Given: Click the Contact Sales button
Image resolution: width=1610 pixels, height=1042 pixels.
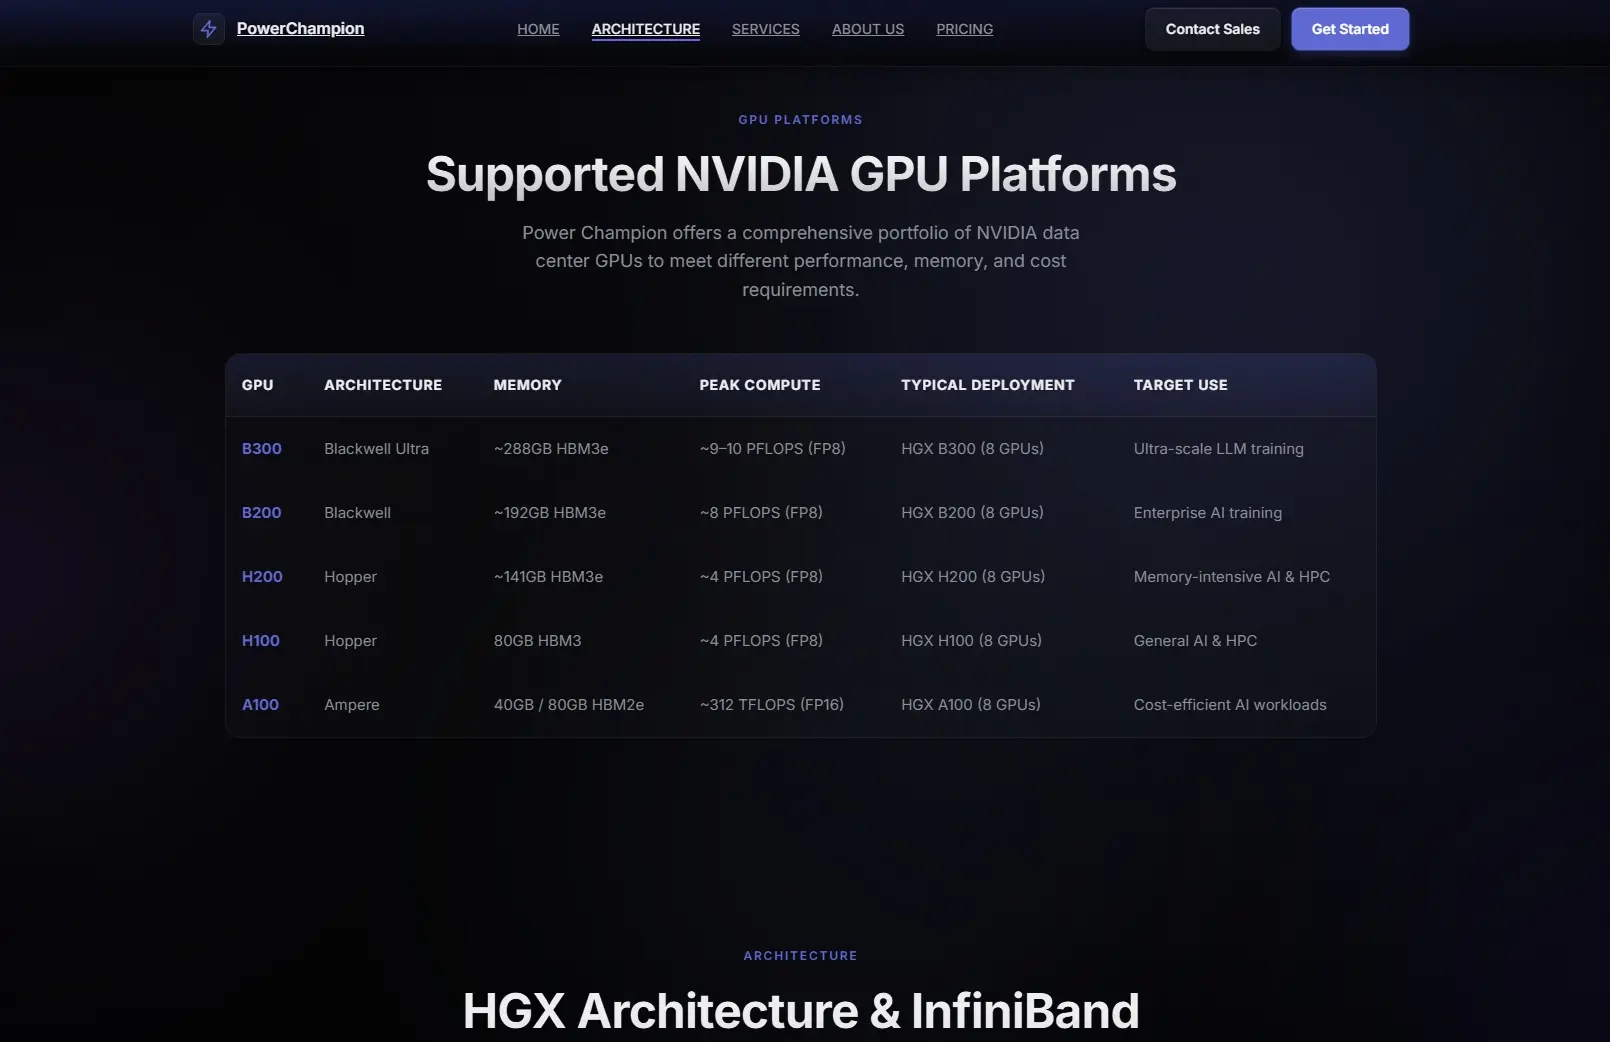Looking at the screenshot, I should (1213, 29).
